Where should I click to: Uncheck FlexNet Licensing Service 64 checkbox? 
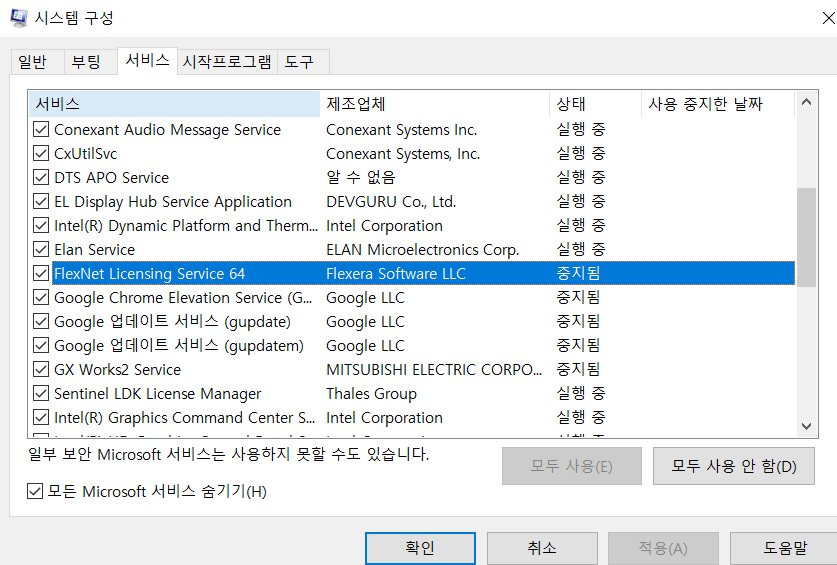coord(41,273)
